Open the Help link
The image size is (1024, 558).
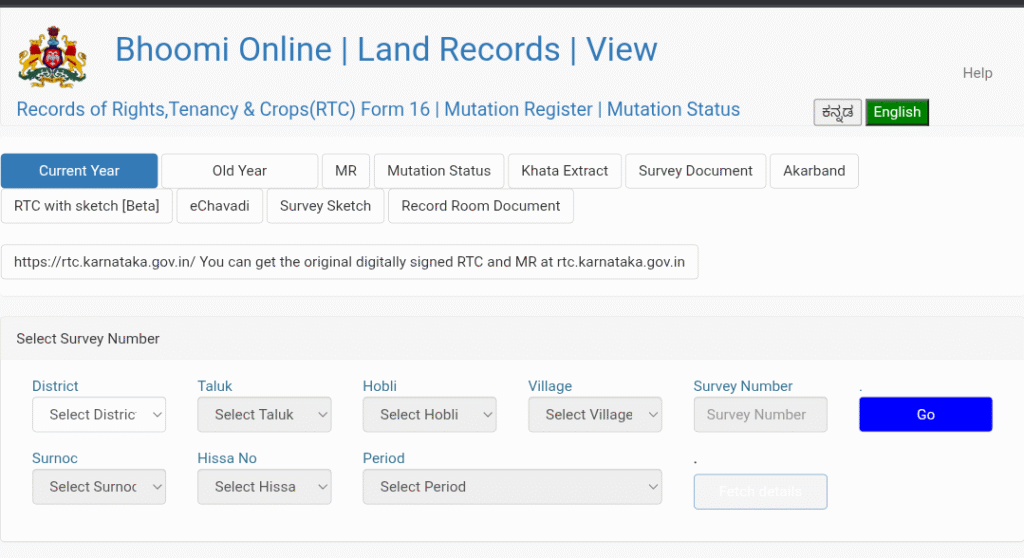[976, 73]
